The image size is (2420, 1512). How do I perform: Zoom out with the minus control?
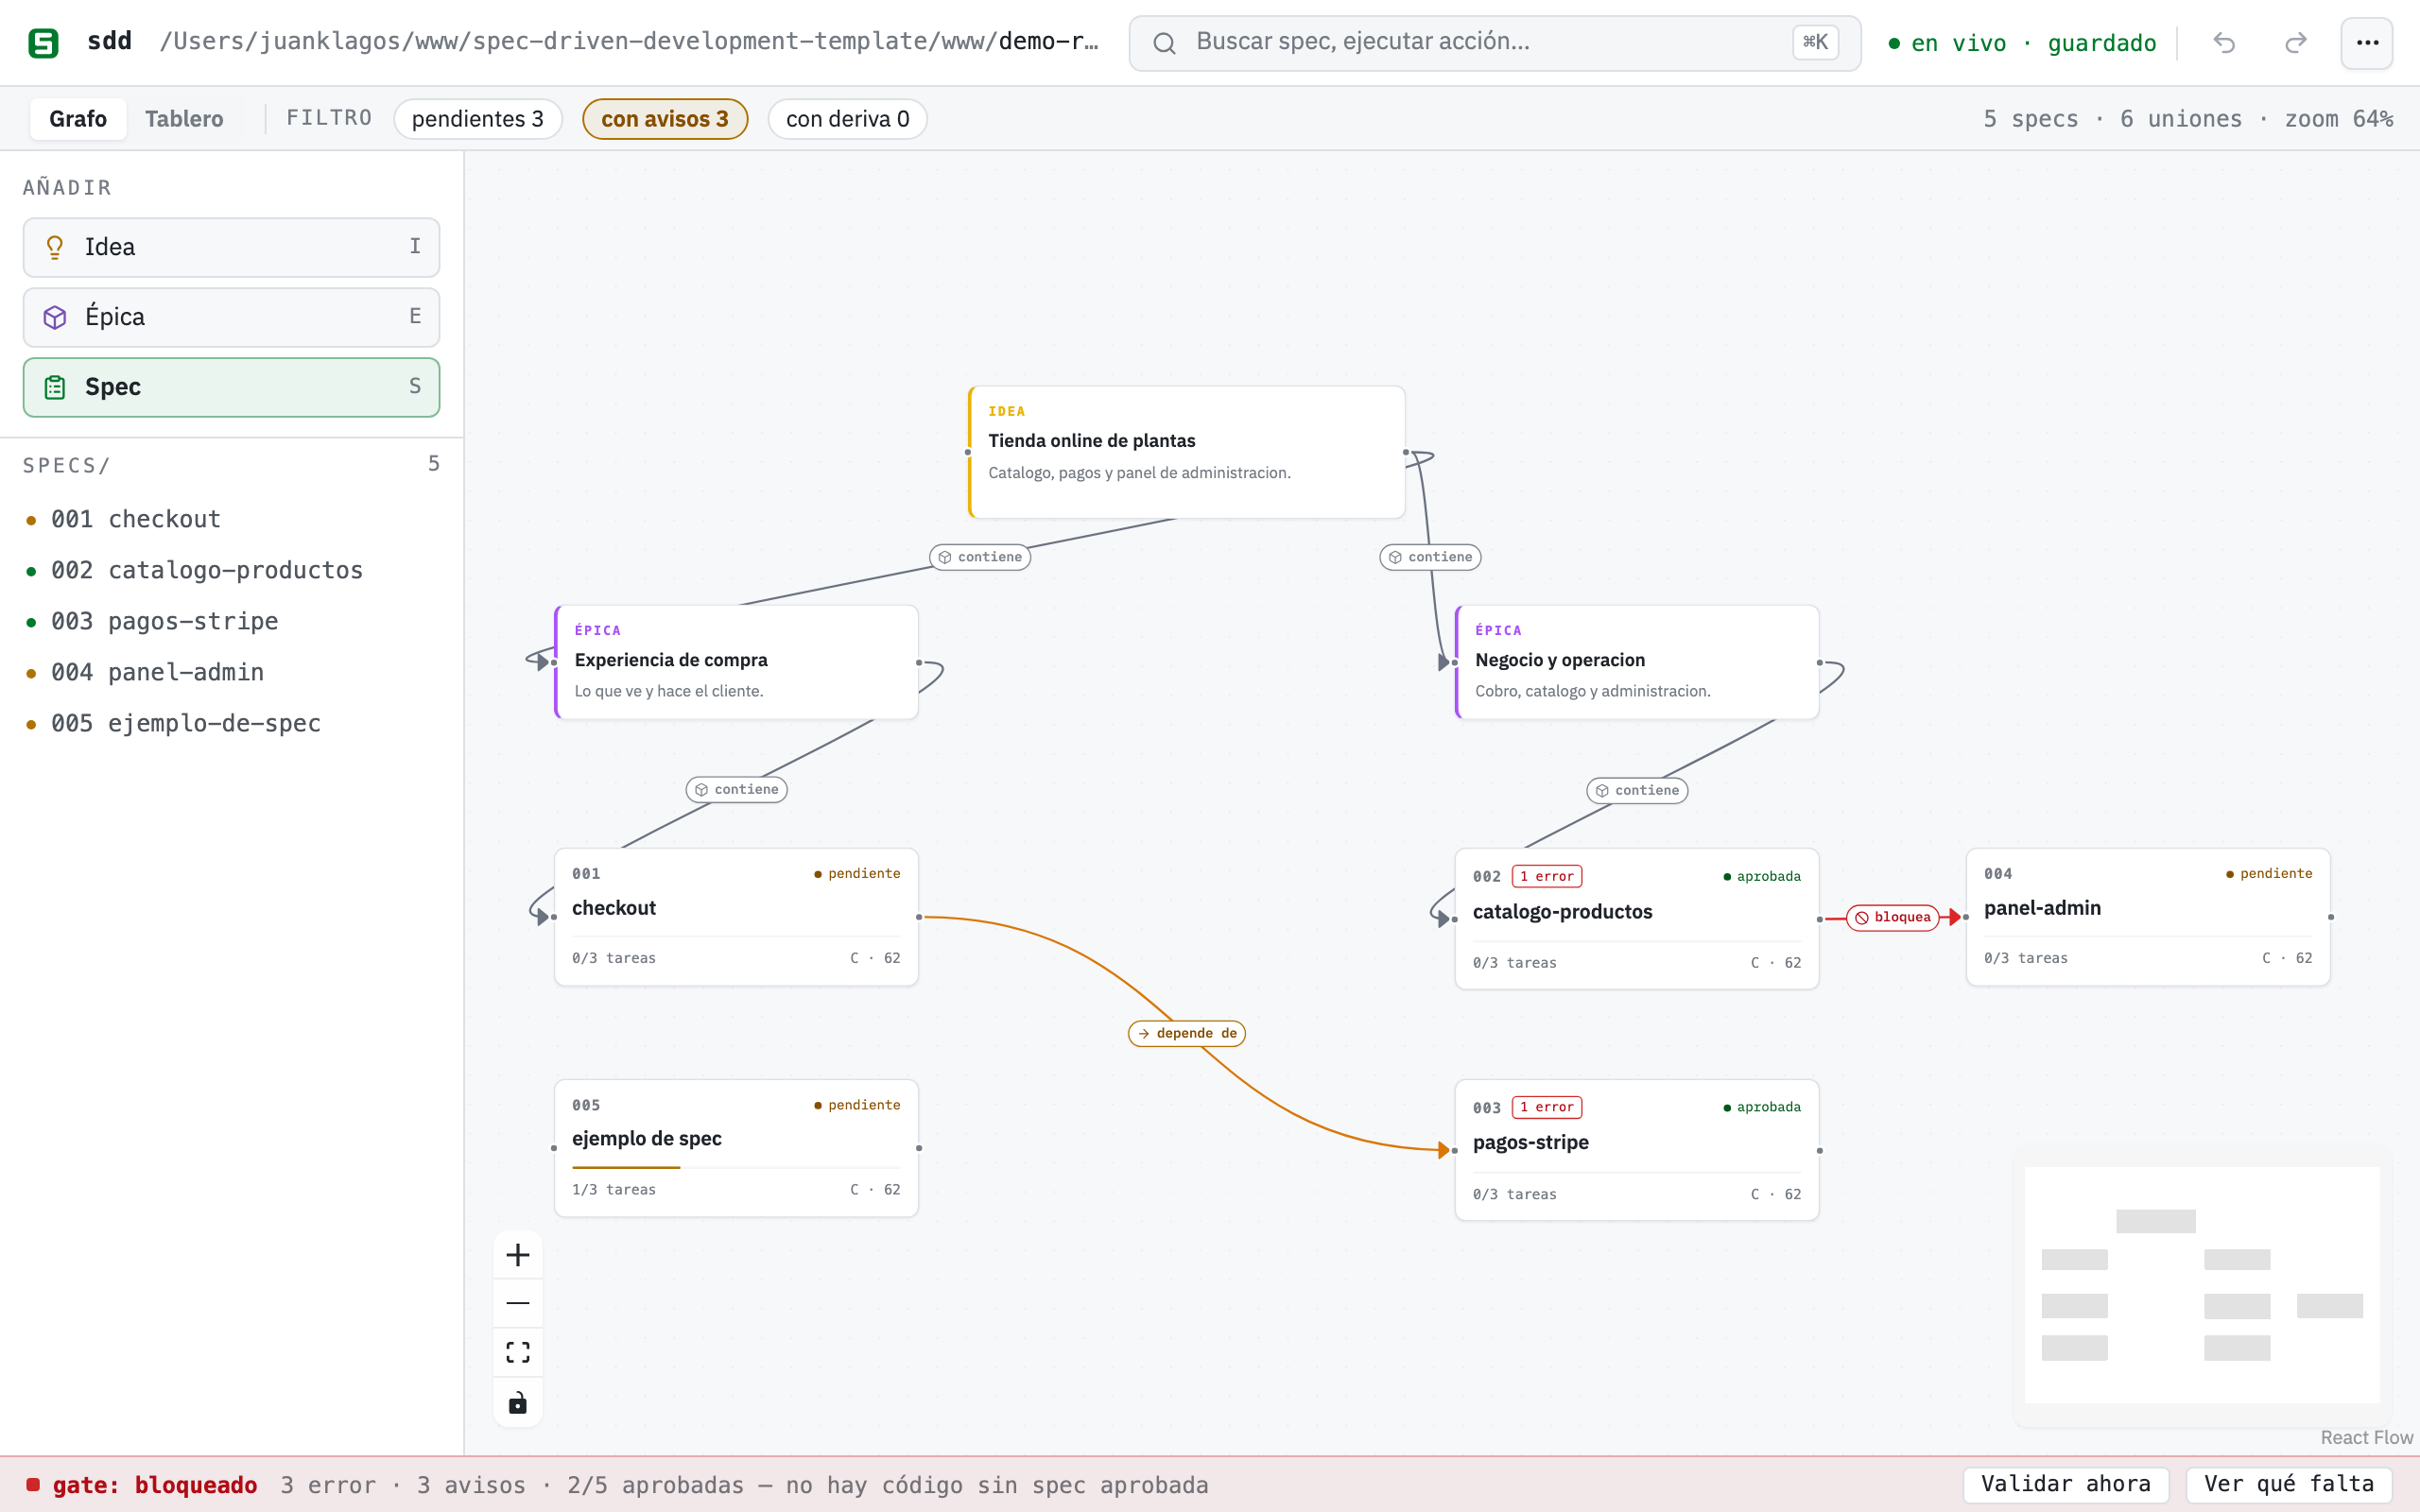[518, 1303]
